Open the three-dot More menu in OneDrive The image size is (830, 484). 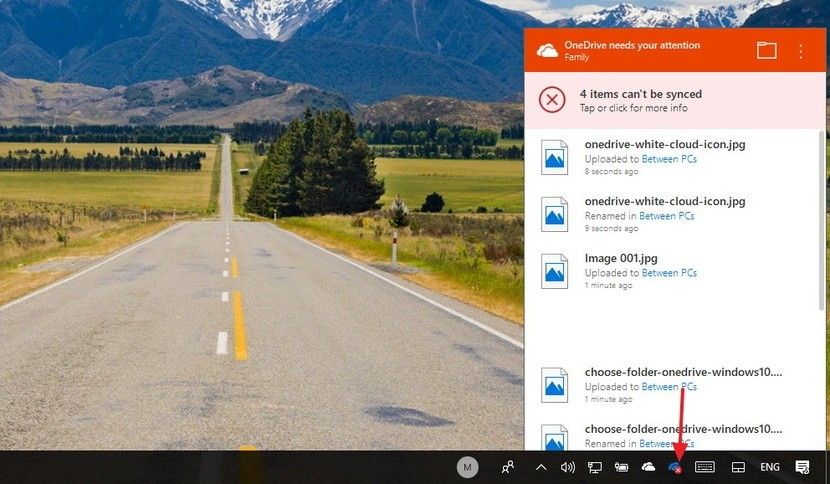coord(800,51)
